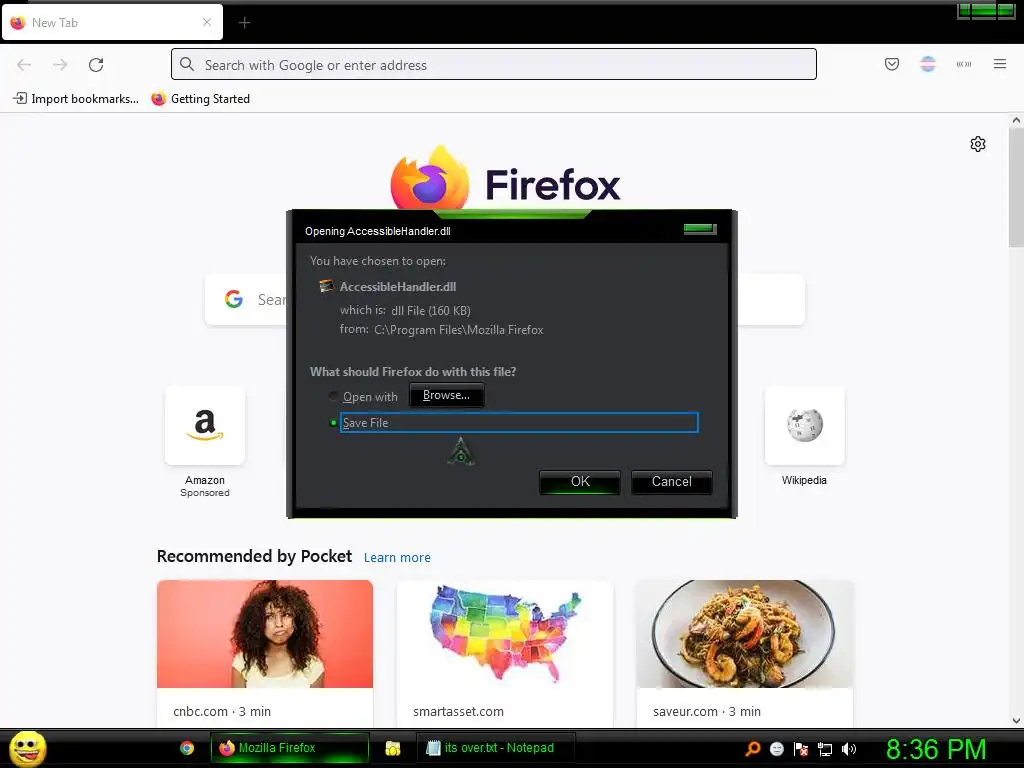This screenshot has width=1024, height=768.
Task: Open Getting Started bookmark
Action: pyautogui.click(x=200, y=99)
